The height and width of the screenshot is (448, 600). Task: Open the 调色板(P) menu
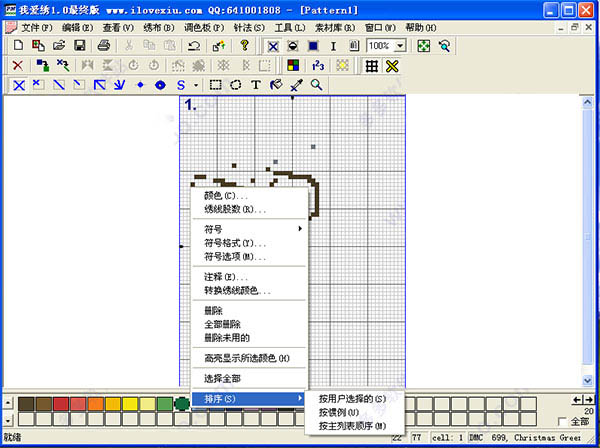204,28
